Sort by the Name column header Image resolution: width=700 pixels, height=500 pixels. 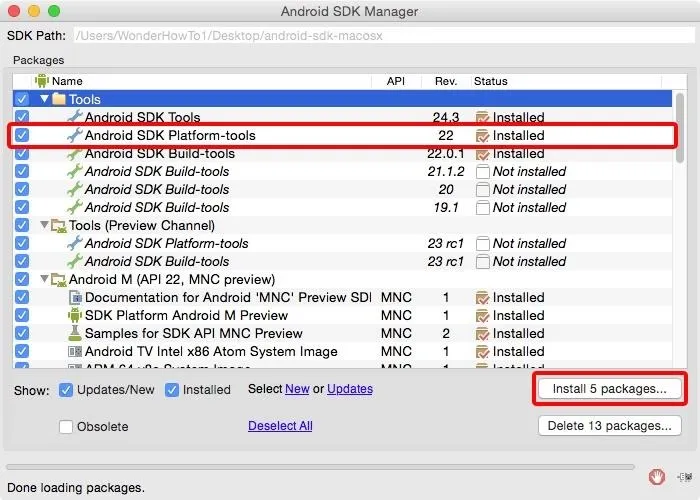point(67,81)
